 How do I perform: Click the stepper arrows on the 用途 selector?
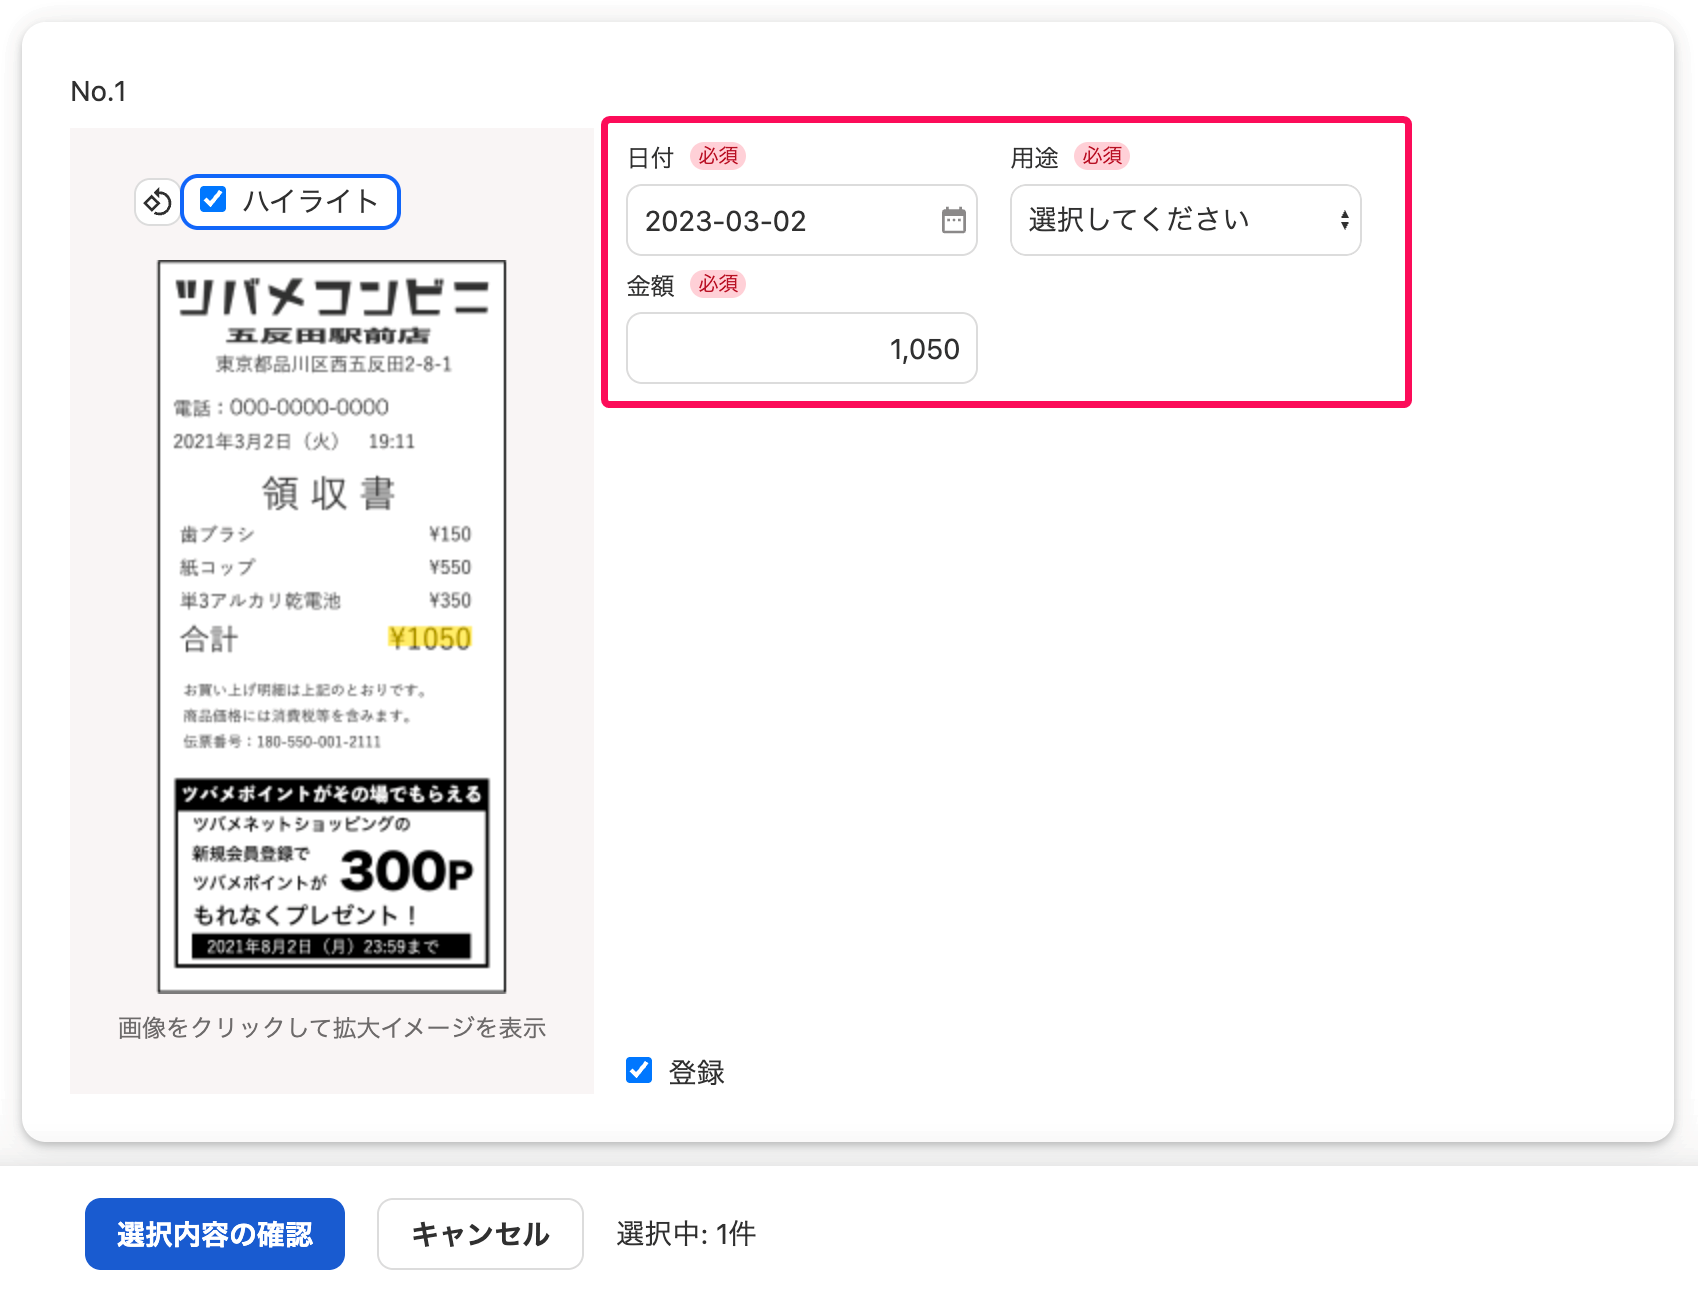pos(1345,220)
